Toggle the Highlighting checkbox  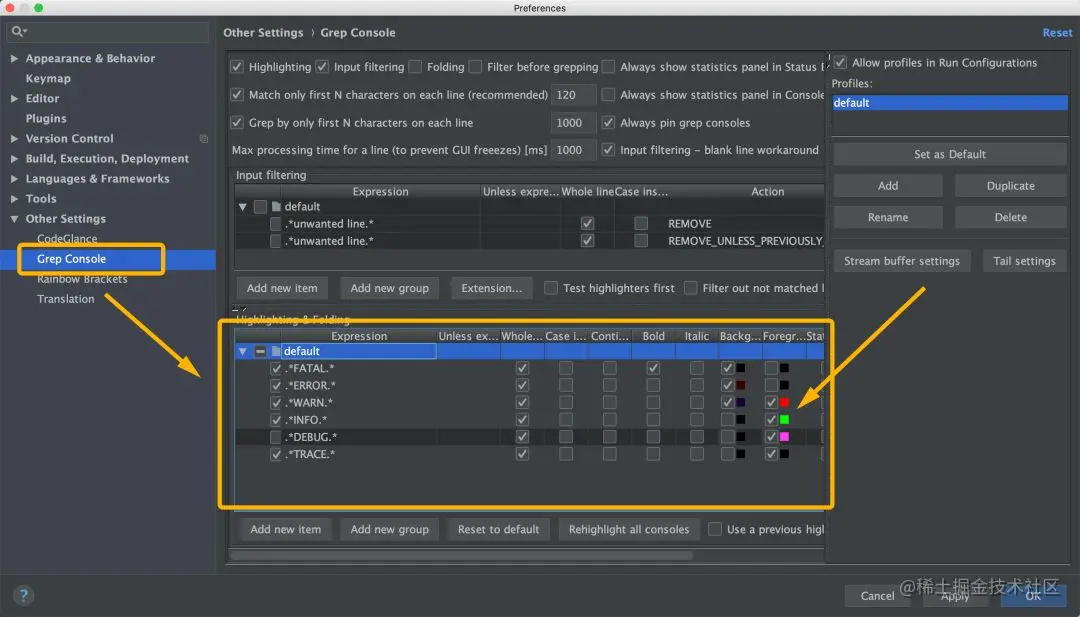(237, 67)
